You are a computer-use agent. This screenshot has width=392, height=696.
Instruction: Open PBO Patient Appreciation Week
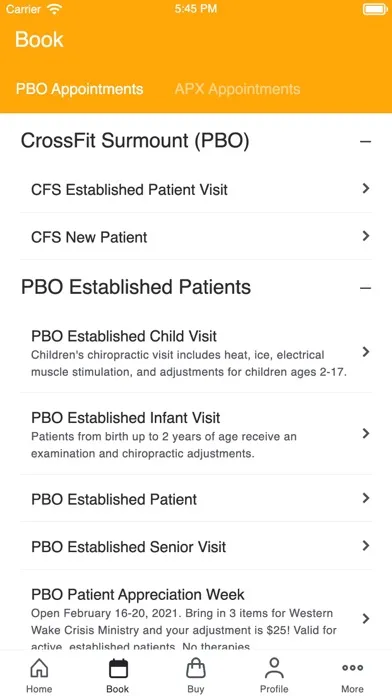[196, 612]
